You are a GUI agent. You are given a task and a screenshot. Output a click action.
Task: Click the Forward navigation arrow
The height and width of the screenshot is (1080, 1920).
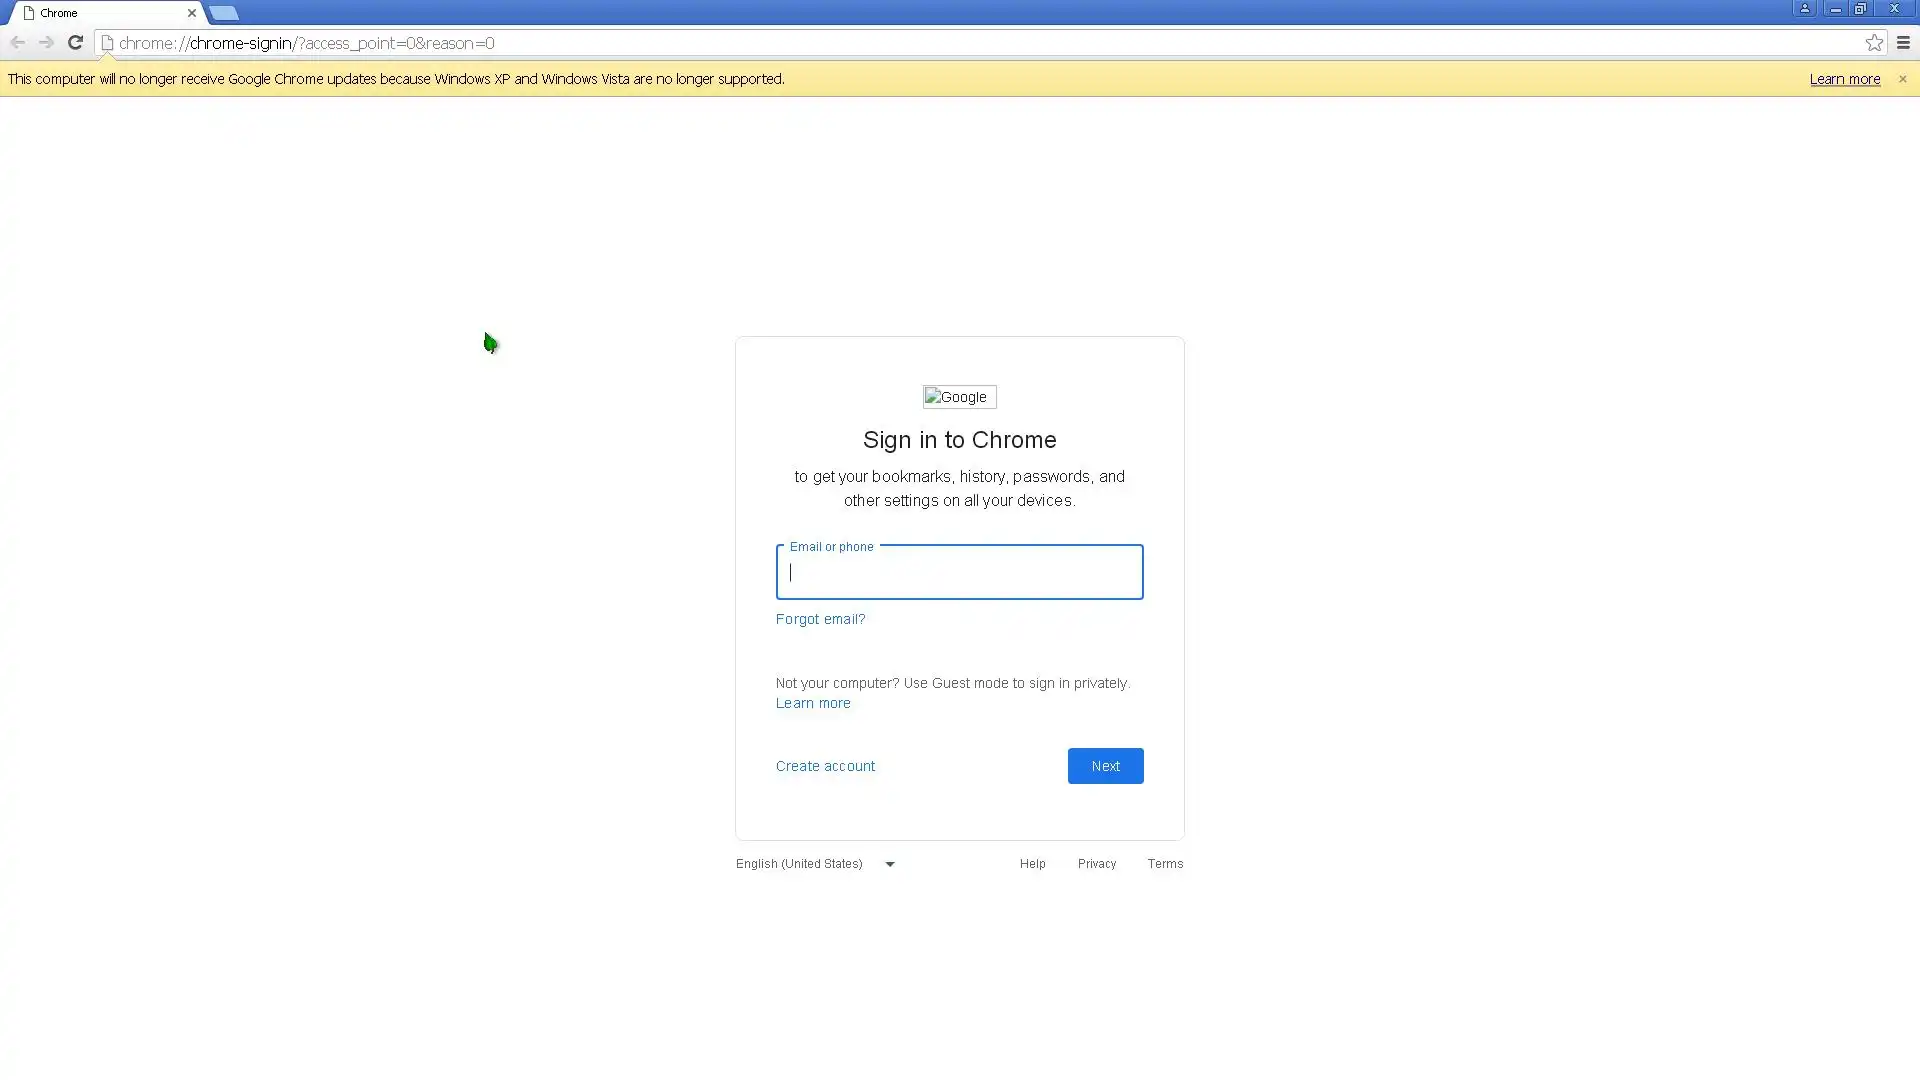click(x=46, y=42)
